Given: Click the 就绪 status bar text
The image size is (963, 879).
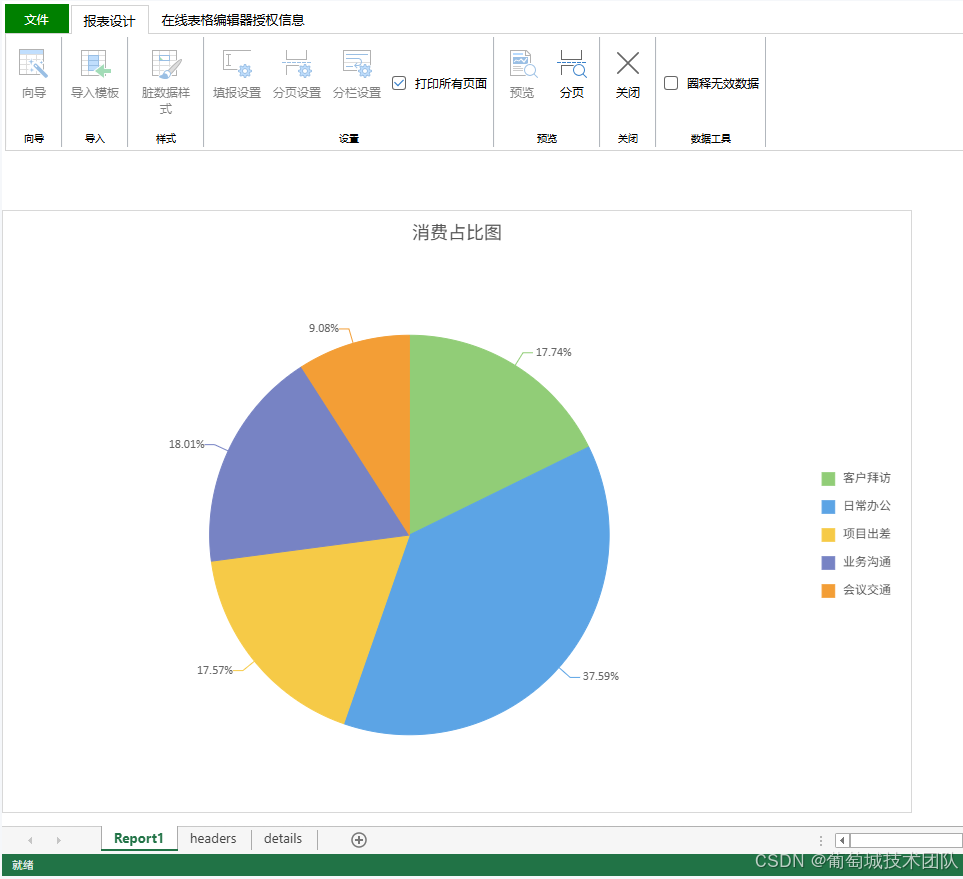Looking at the screenshot, I should click(x=23, y=865).
